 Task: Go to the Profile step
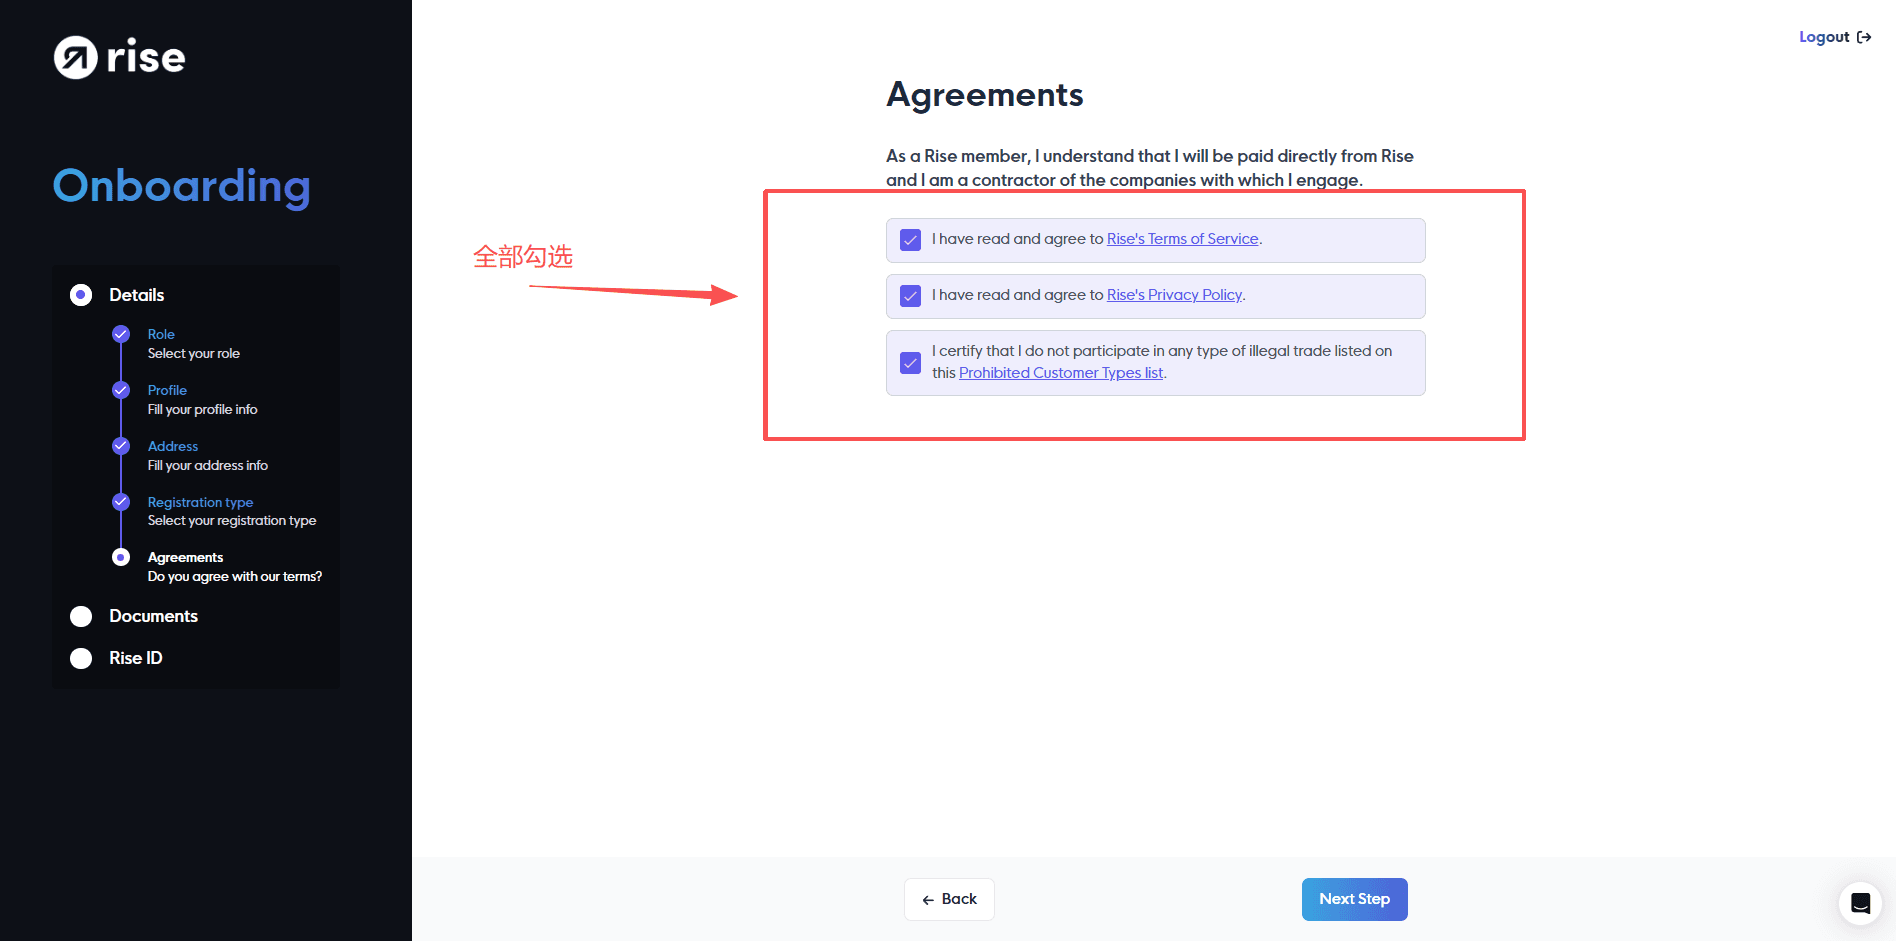pyautogui.click(x=167, y=390)
